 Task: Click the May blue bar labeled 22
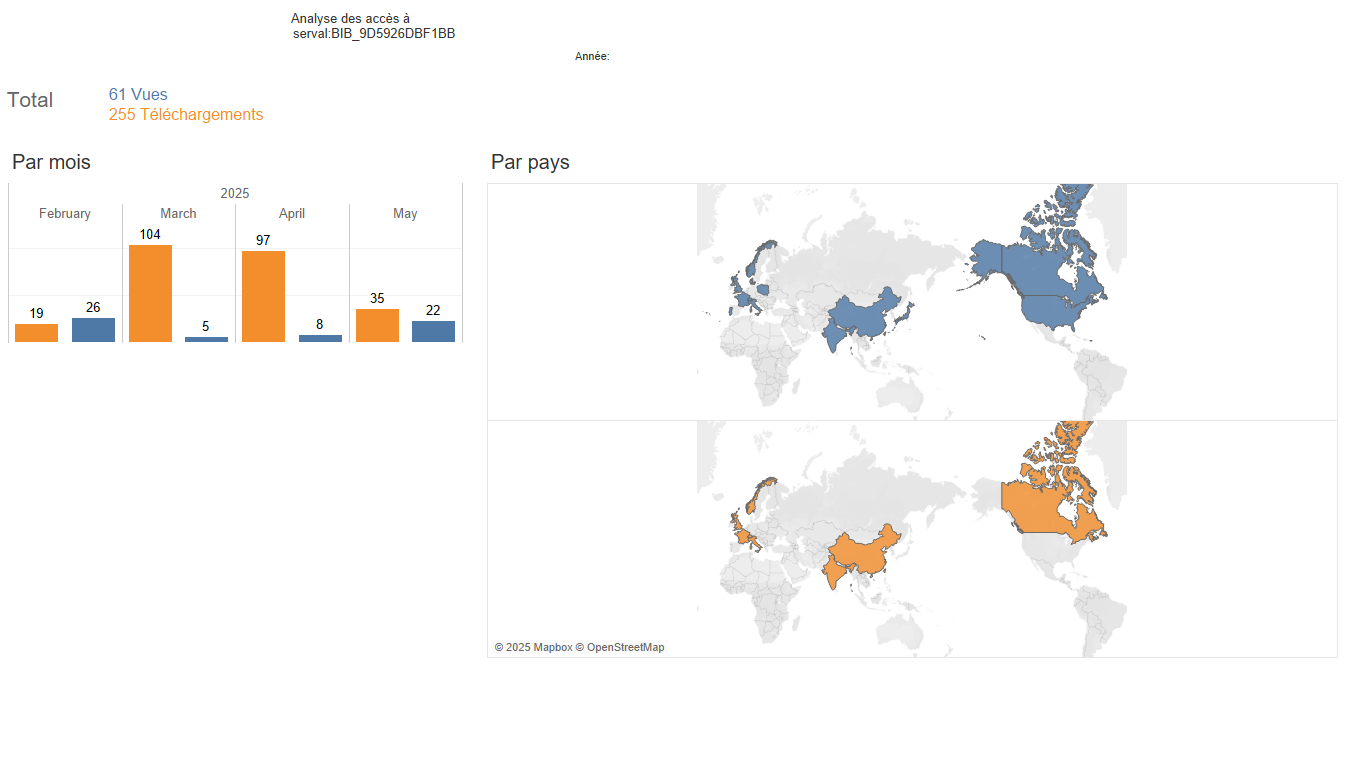point(433,331)
